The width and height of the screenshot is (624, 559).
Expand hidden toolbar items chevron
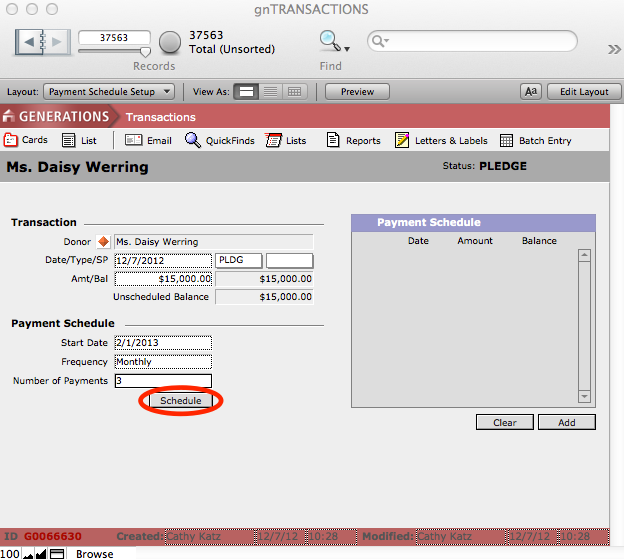pos(614,49)
